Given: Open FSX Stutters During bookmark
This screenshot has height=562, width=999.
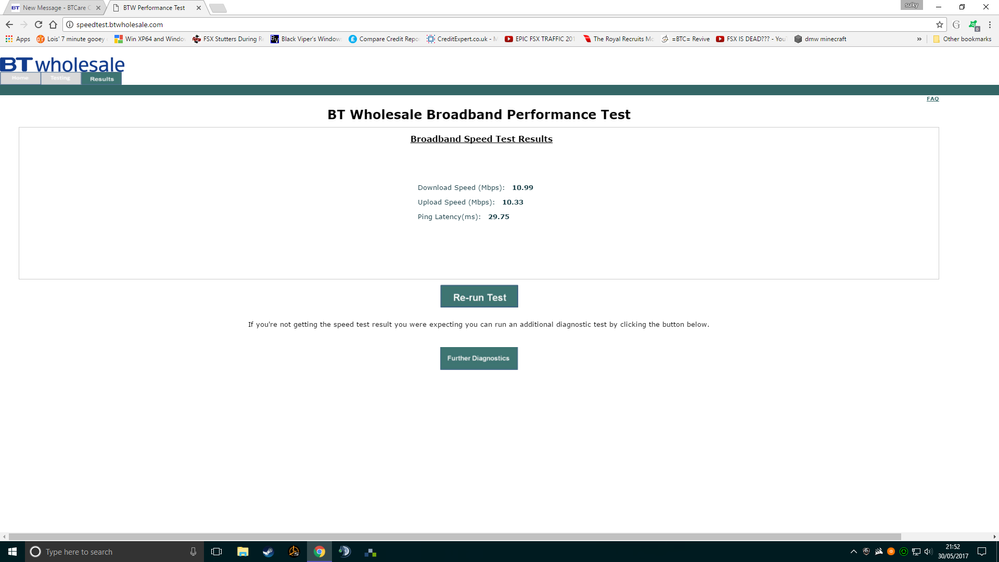Looking at the screenshot, I should [227, 39].
